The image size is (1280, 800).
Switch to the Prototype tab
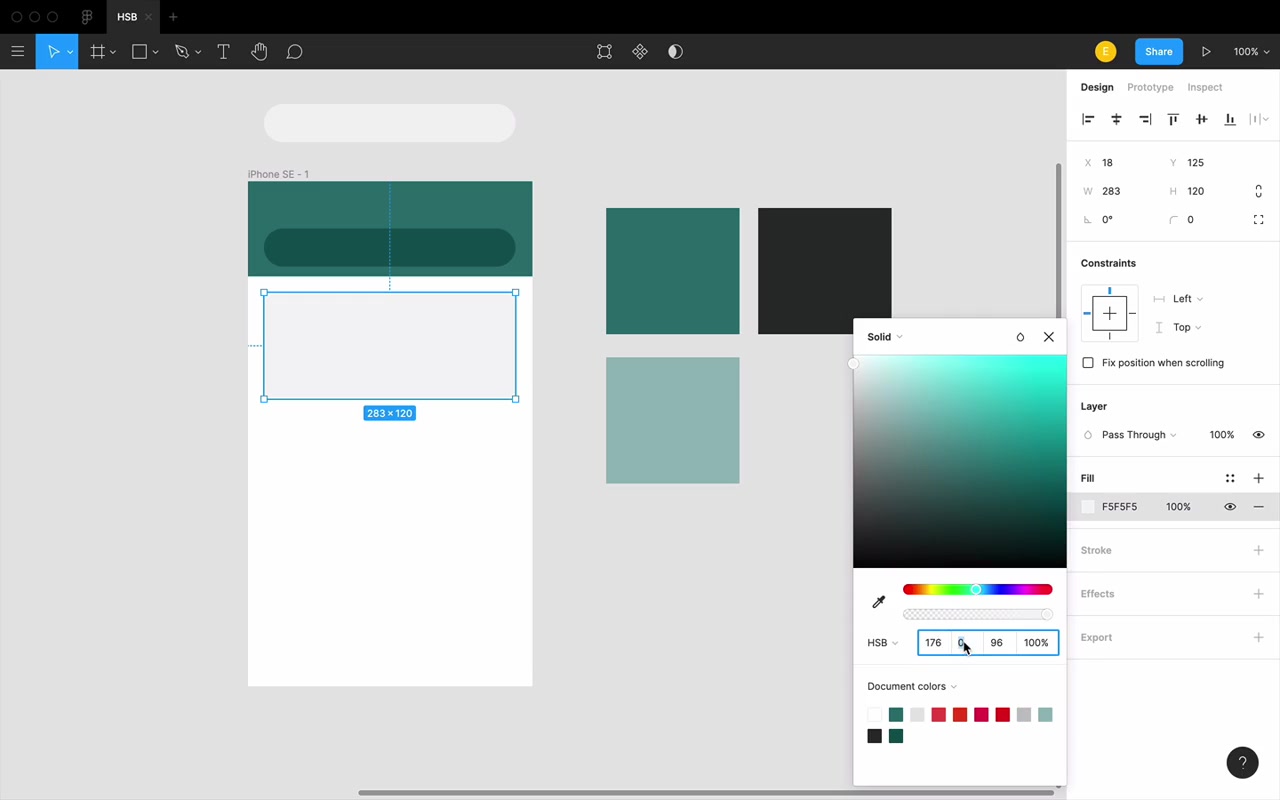(1150, 87)
